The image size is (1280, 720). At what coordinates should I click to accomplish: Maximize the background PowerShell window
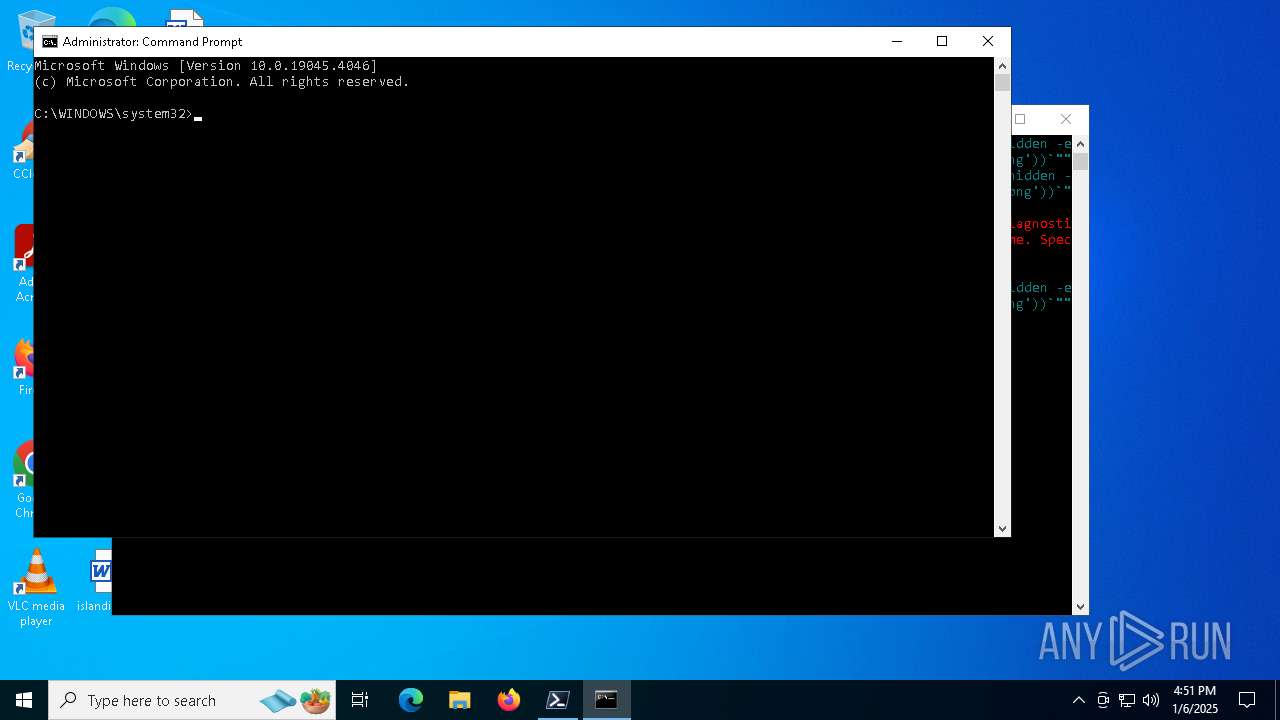(x=1021, y=119)
